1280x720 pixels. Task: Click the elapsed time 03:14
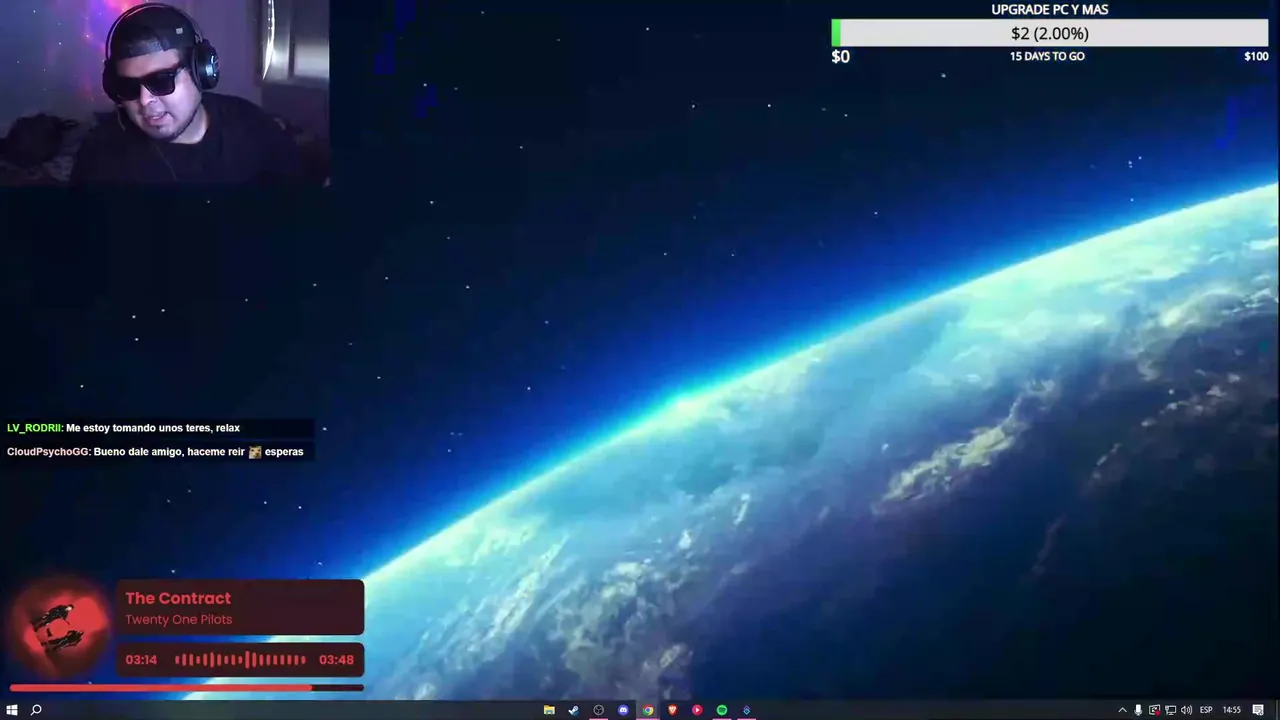(141, 660)
